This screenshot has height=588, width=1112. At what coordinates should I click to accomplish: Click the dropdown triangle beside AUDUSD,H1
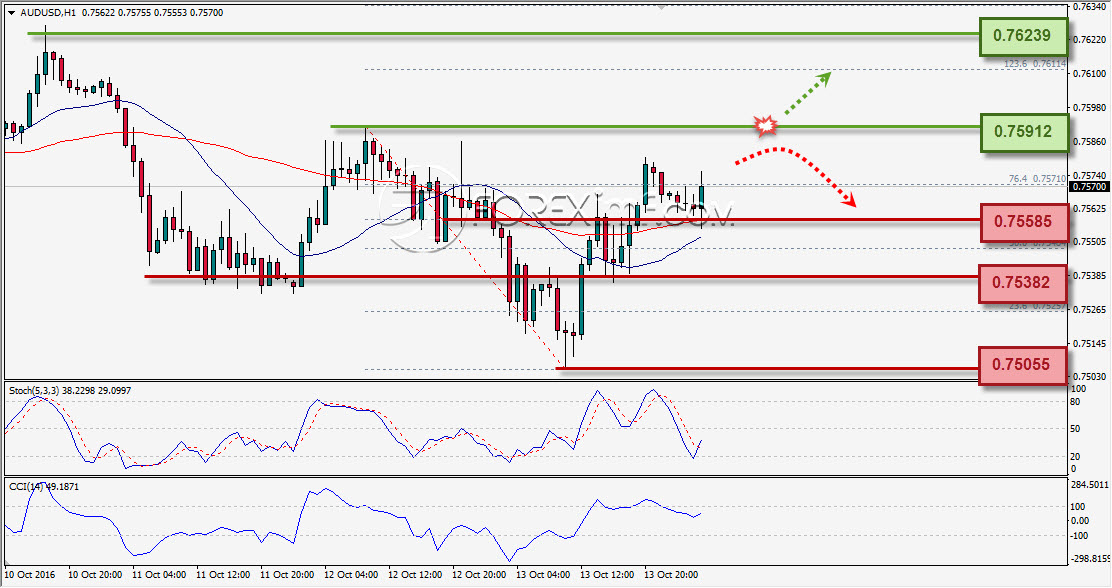(11, 13)
